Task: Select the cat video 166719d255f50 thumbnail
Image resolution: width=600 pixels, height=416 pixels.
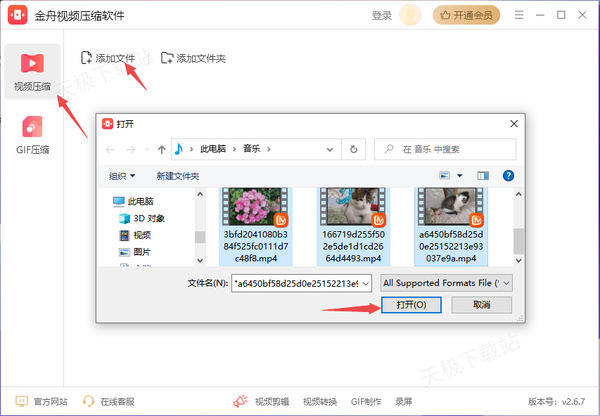Action: tap(353, 206)
